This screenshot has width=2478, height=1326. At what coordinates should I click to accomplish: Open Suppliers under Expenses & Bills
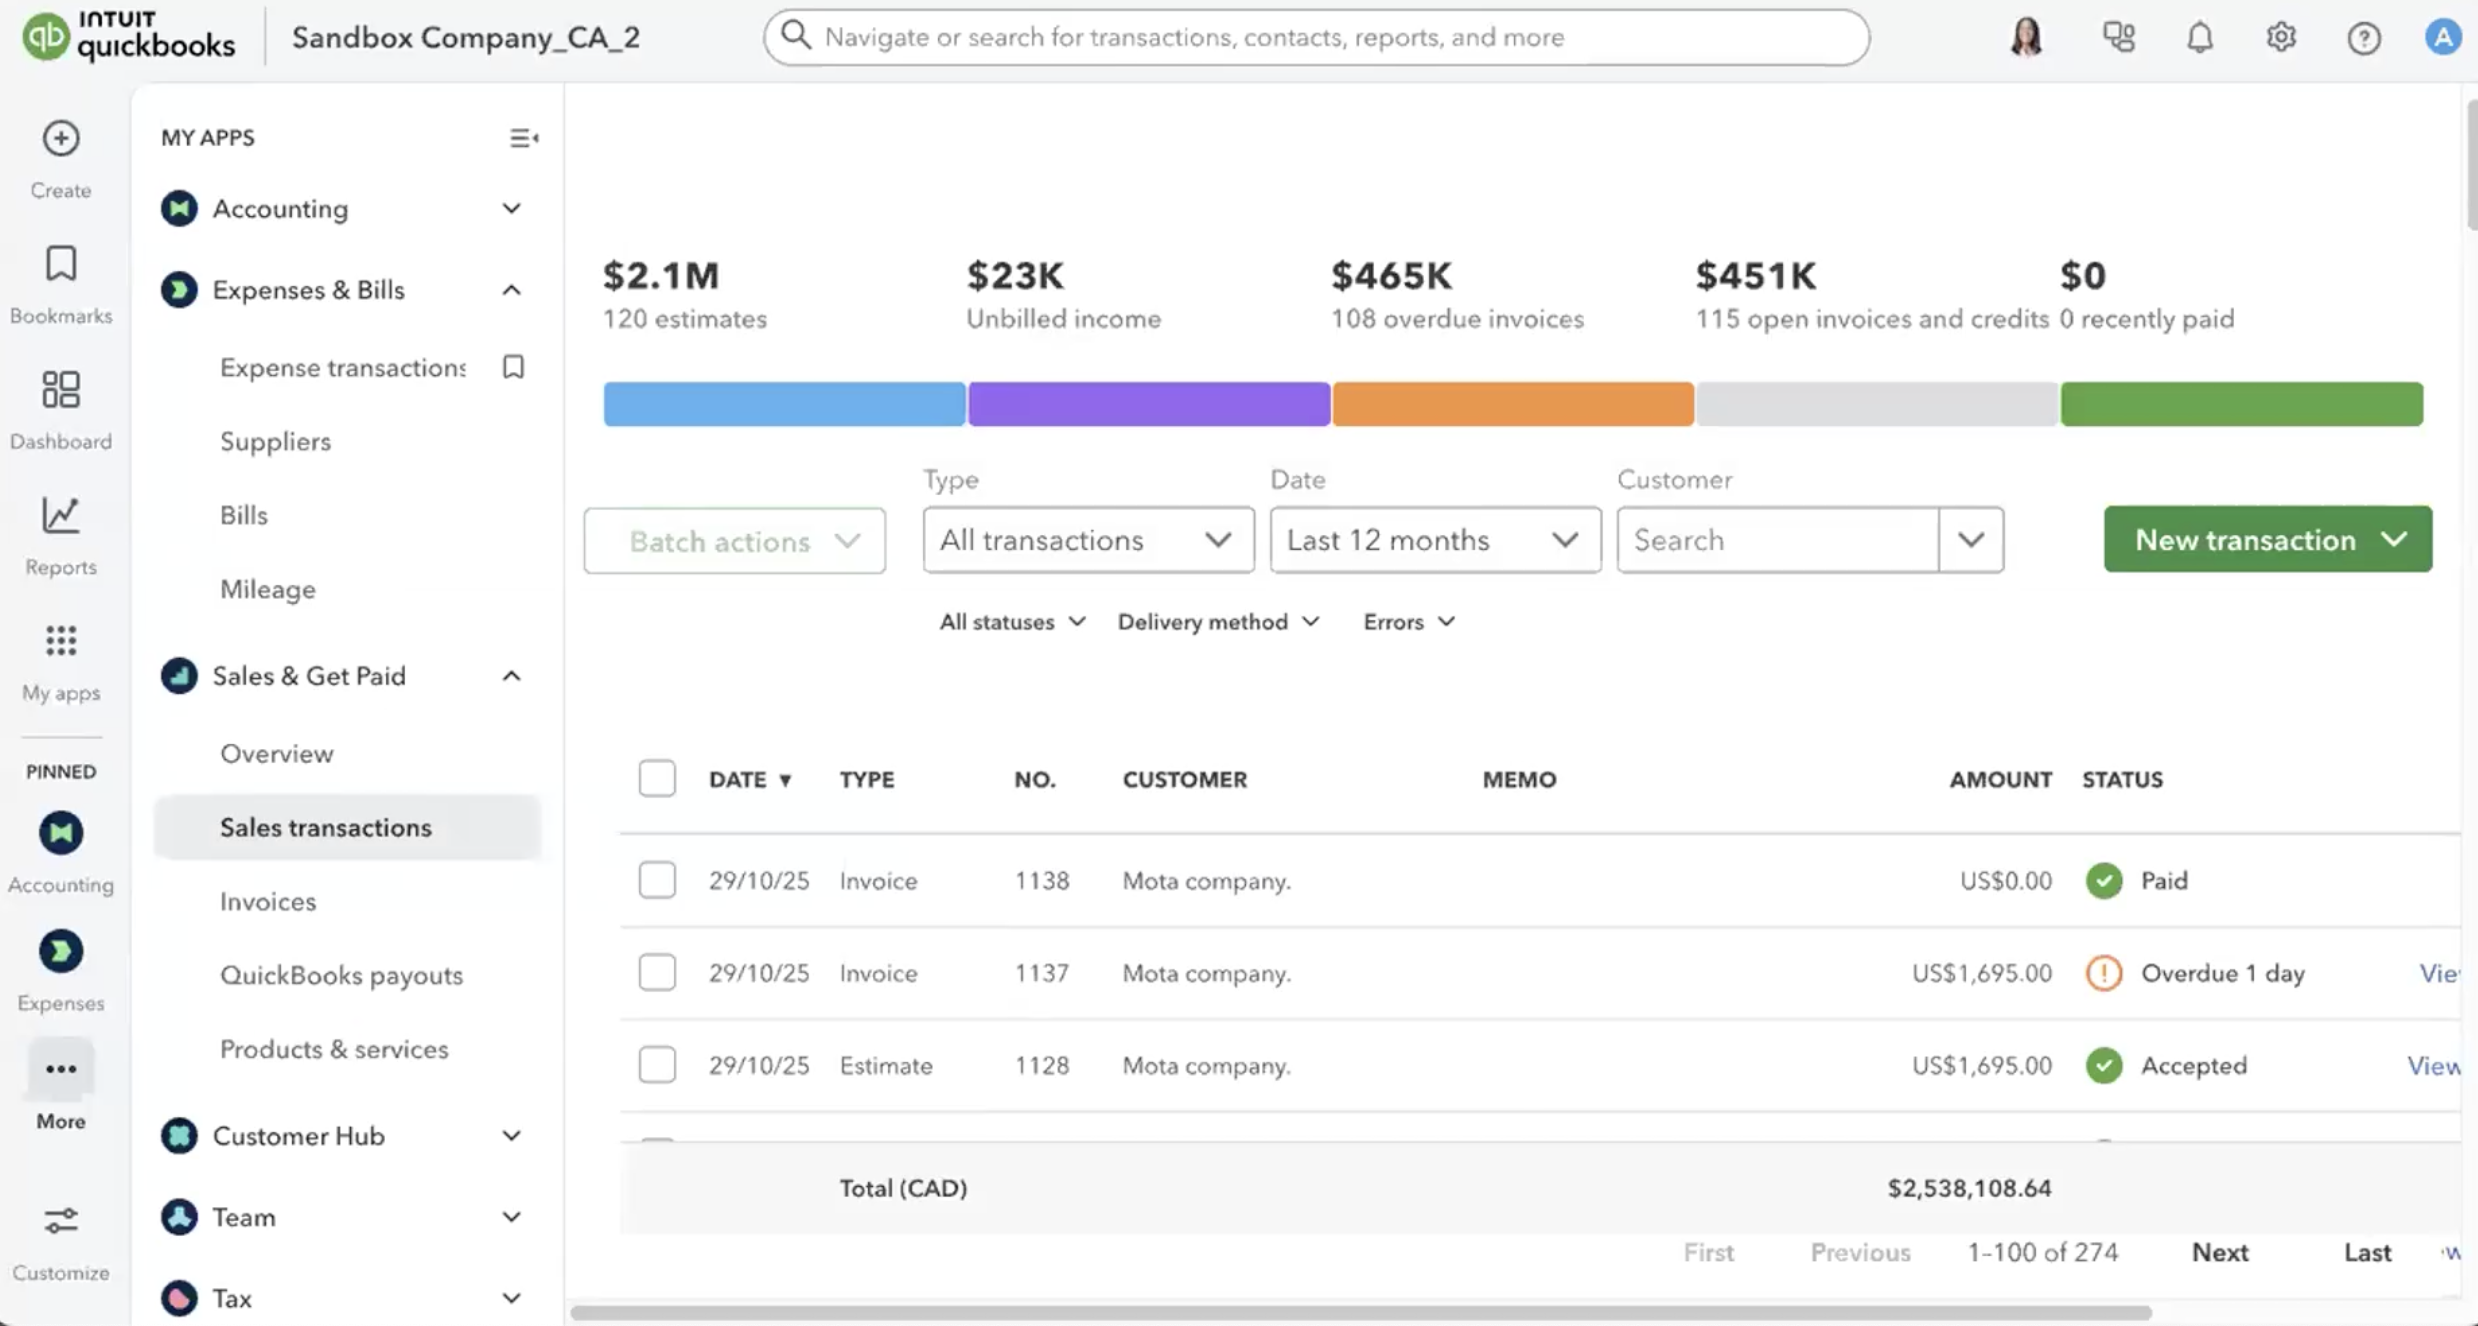[275, 441]
